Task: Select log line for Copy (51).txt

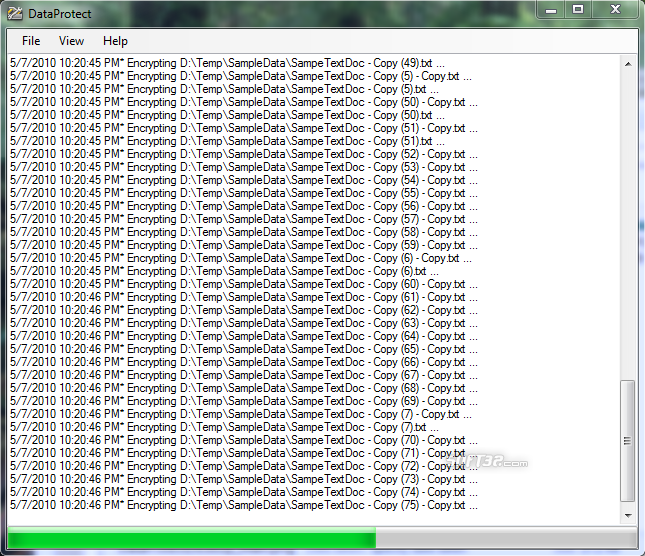Action: pyautogui.click(x=227, y=141)
